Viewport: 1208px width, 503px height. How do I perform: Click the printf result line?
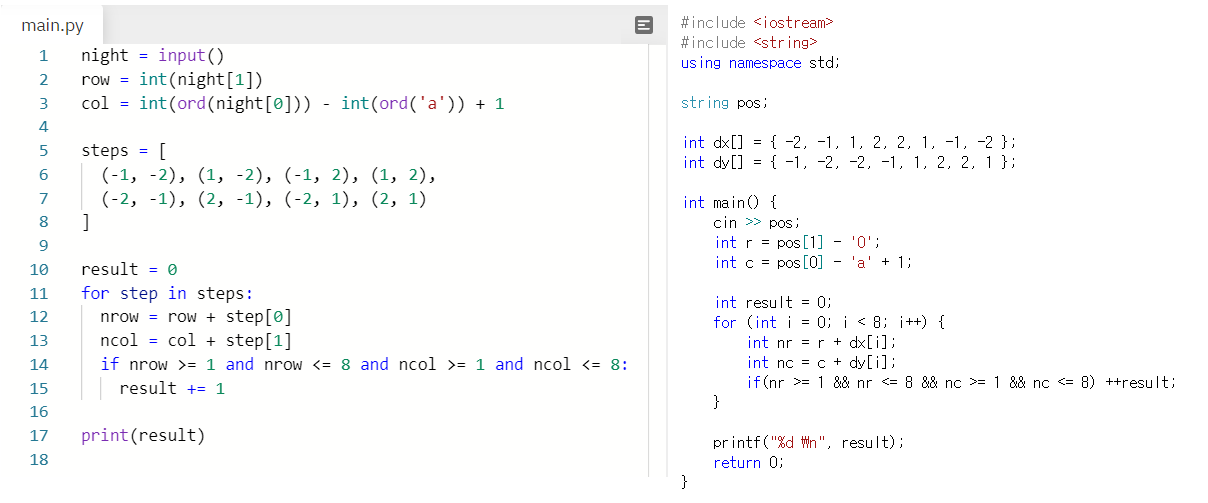click(809, 442)
